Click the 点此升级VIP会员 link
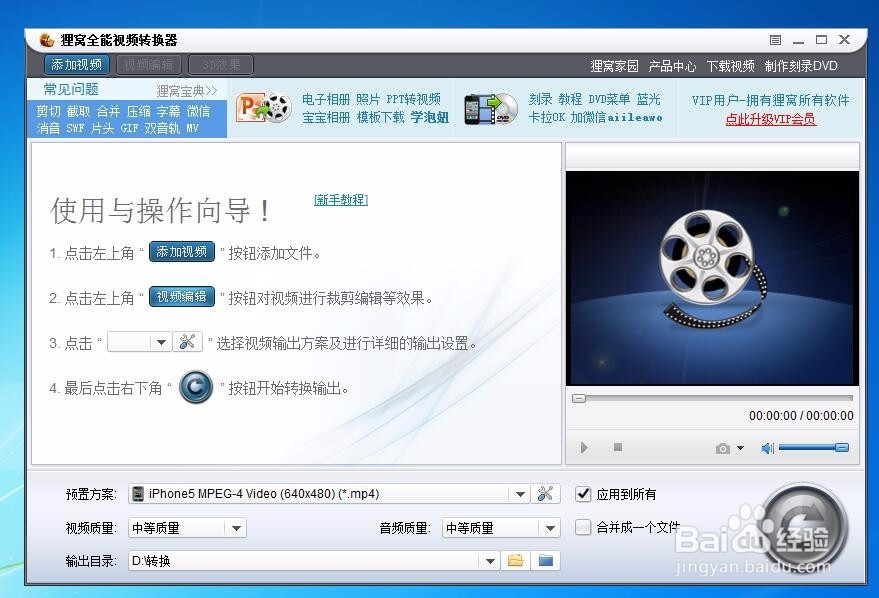 pos(771,119)
